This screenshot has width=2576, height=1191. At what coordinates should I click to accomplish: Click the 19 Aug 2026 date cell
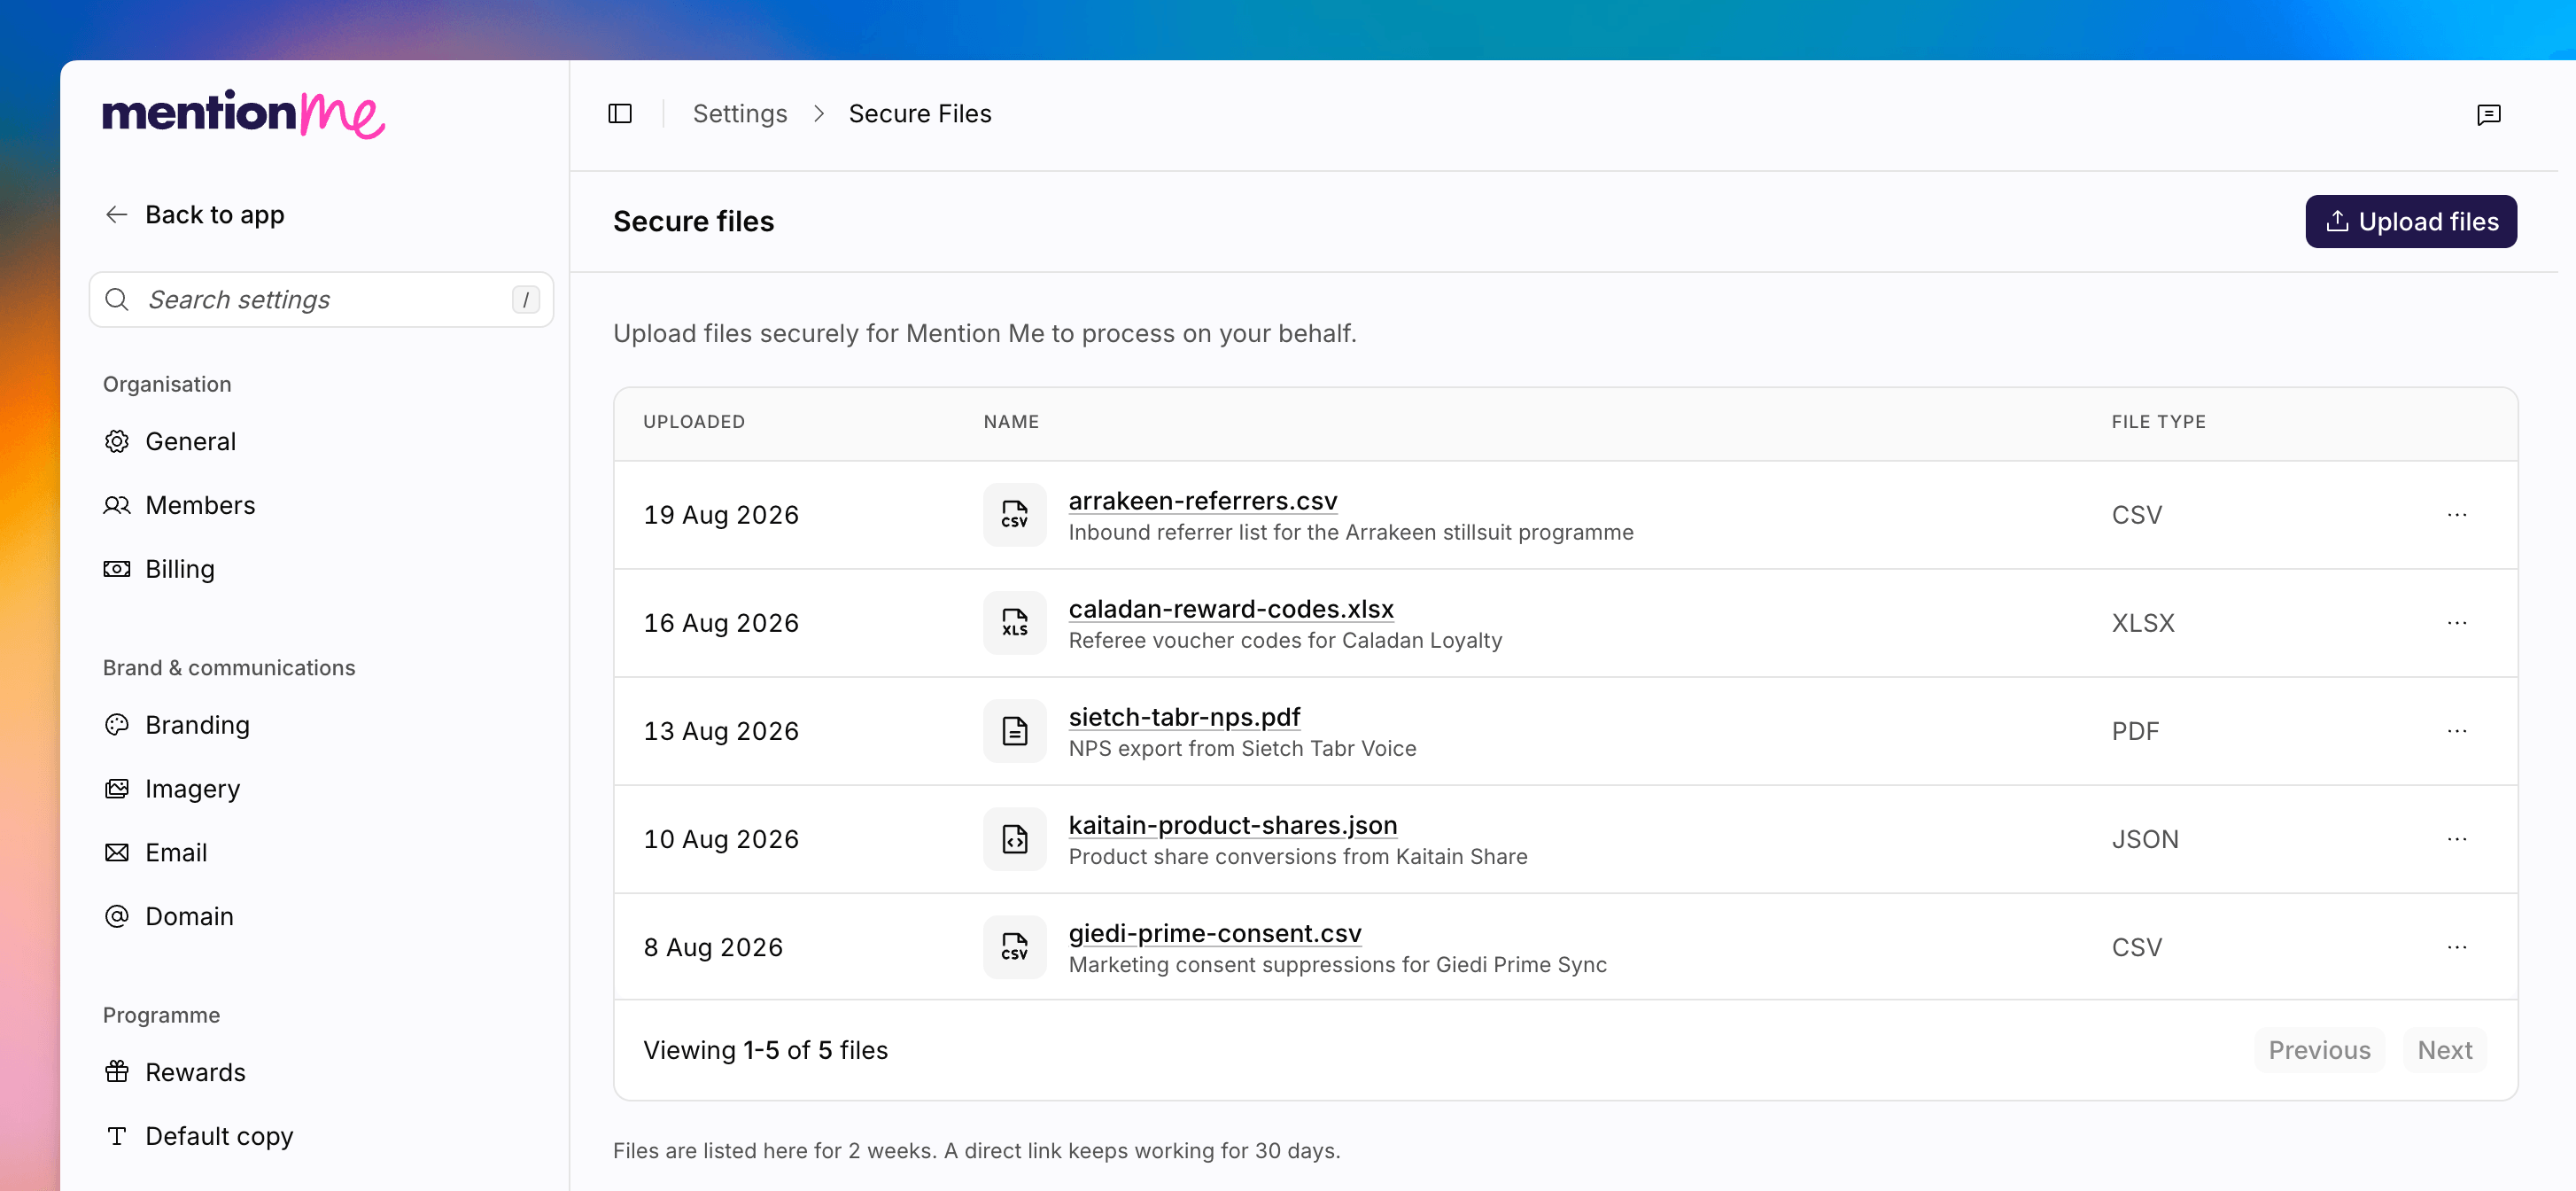coord(721,515)
